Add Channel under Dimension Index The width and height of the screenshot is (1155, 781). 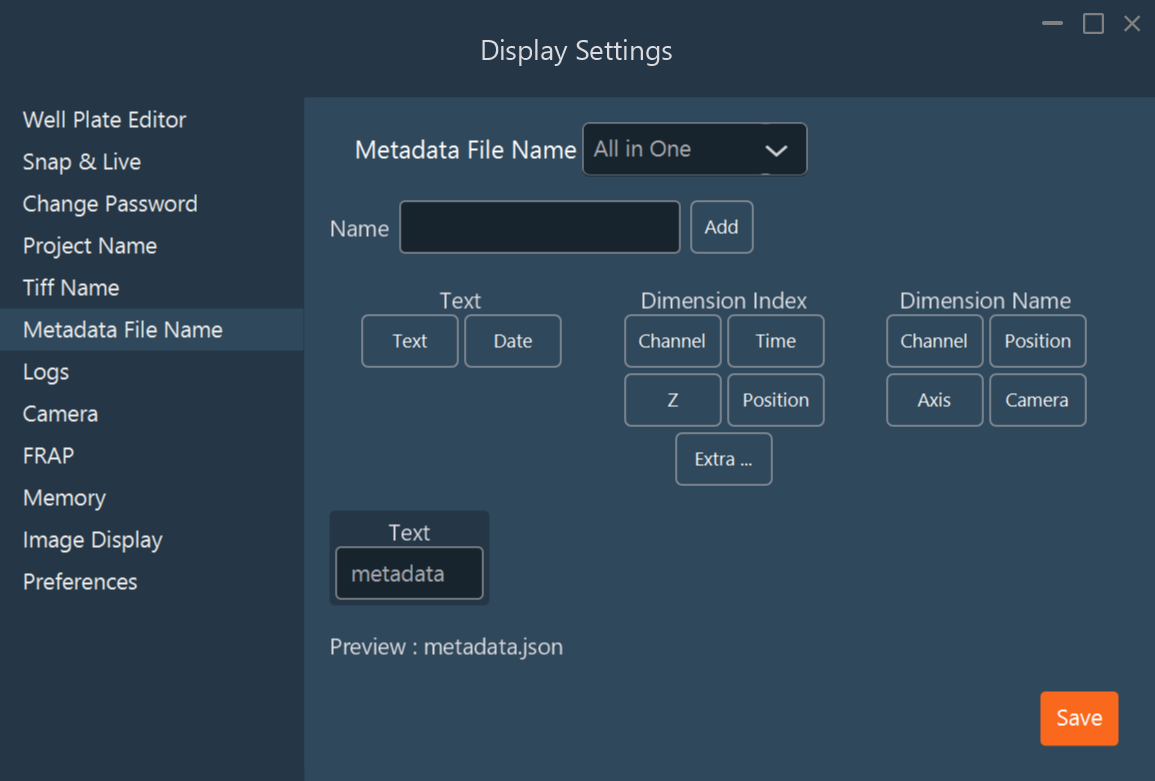(x=672, y=341)
